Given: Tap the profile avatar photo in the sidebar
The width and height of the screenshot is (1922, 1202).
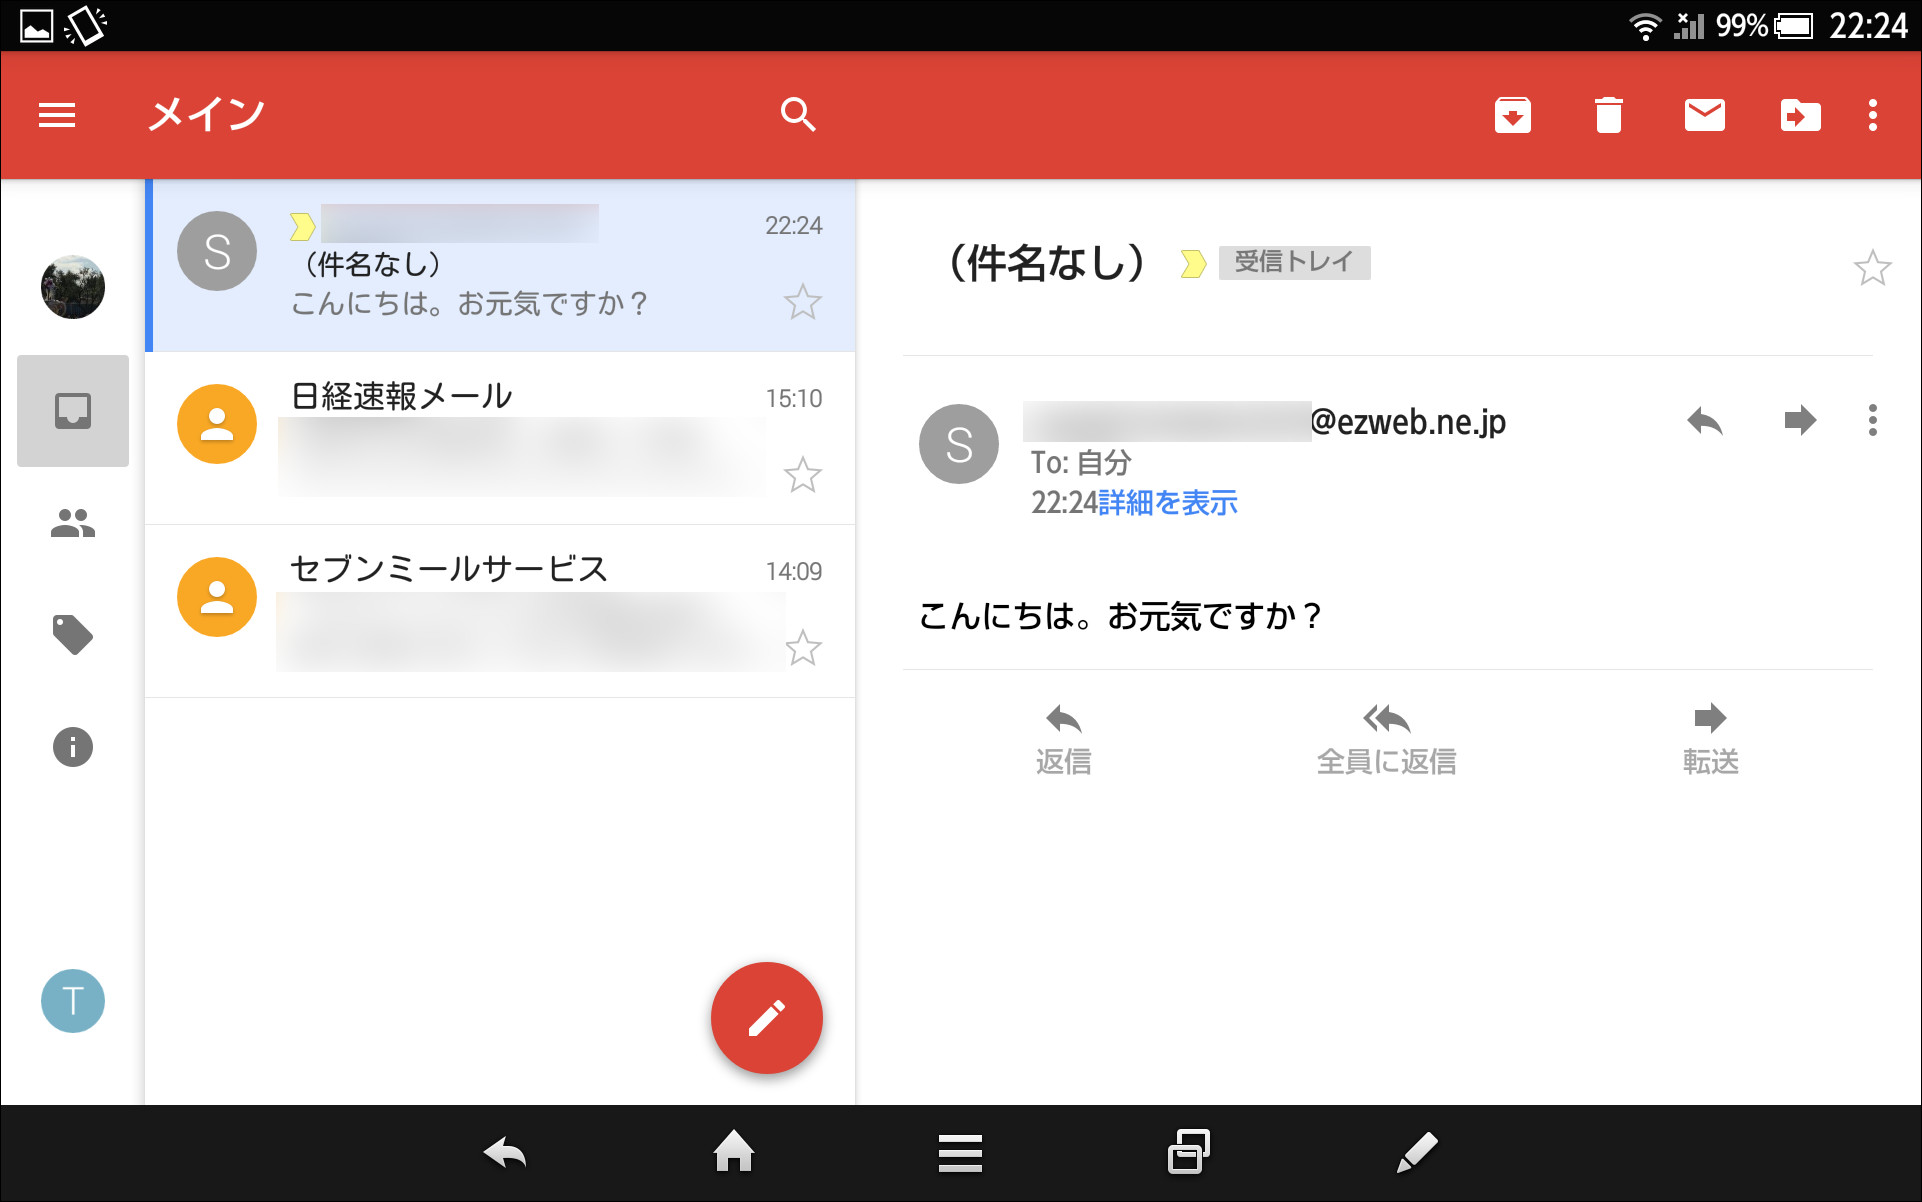Looking at the screenshot, I should click(x=71, y=287).
